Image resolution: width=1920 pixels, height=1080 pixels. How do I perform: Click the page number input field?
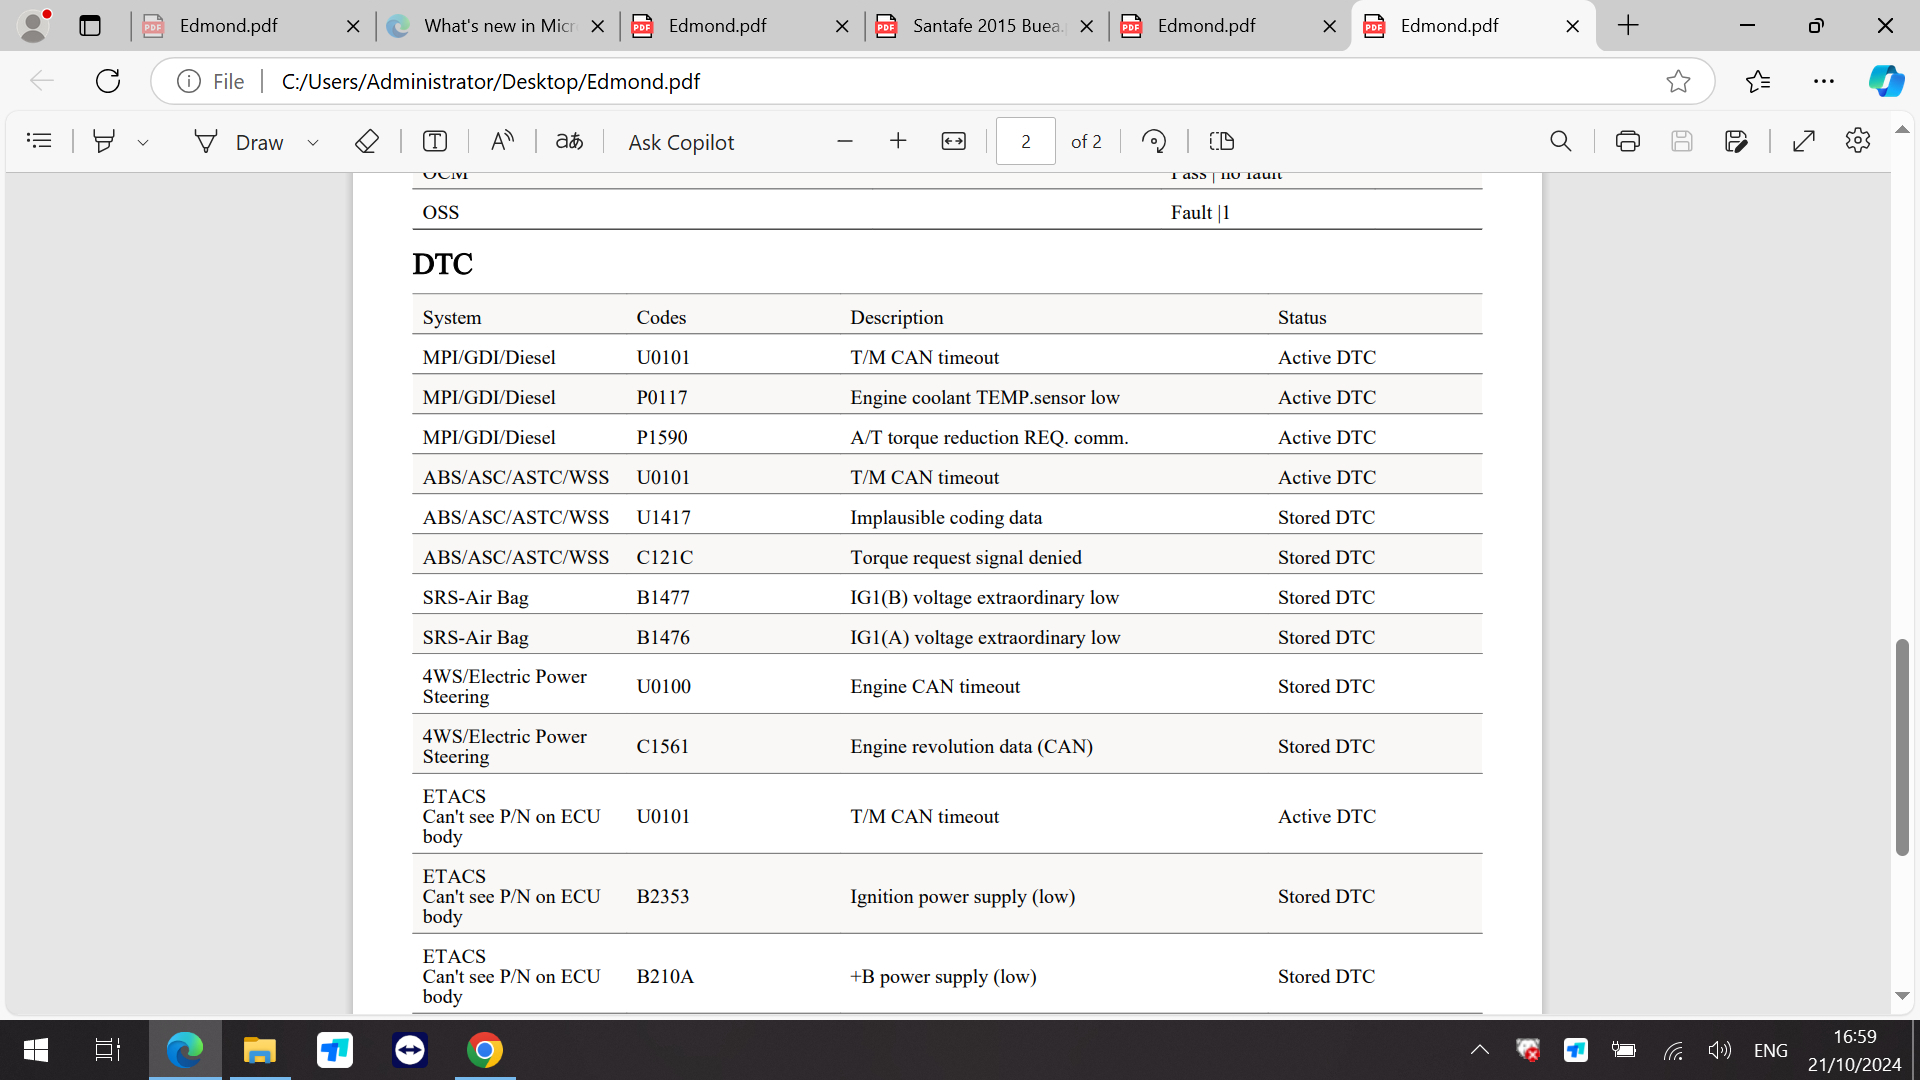tap(1025, 141)
